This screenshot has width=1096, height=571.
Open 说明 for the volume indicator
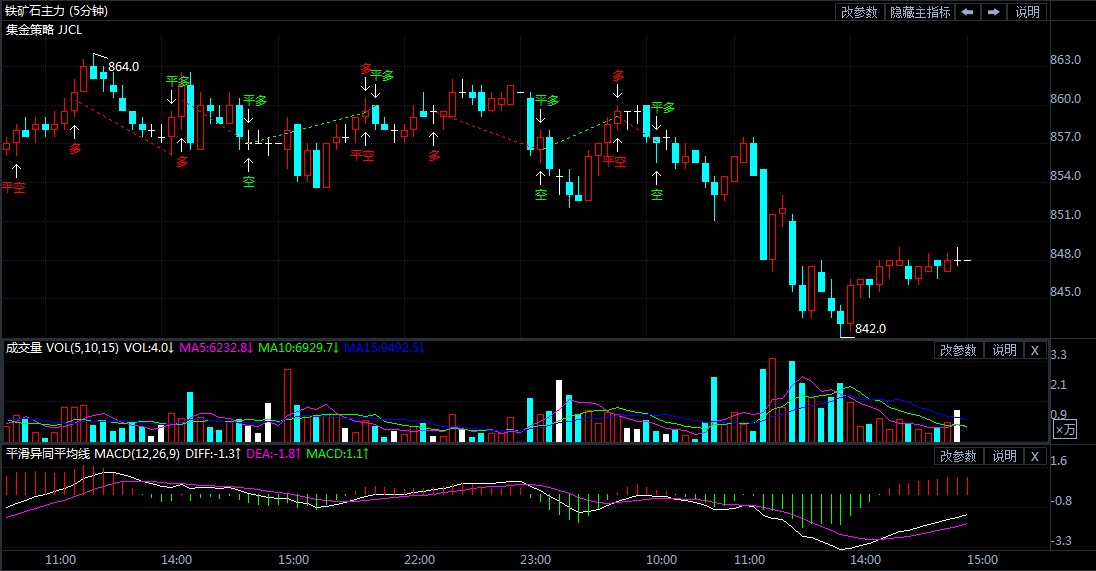pos(1003,350)
